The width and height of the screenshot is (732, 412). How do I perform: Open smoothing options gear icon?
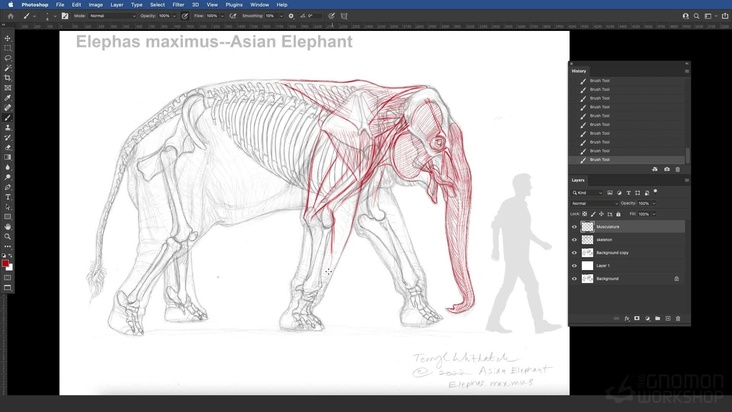coord(291,16)
